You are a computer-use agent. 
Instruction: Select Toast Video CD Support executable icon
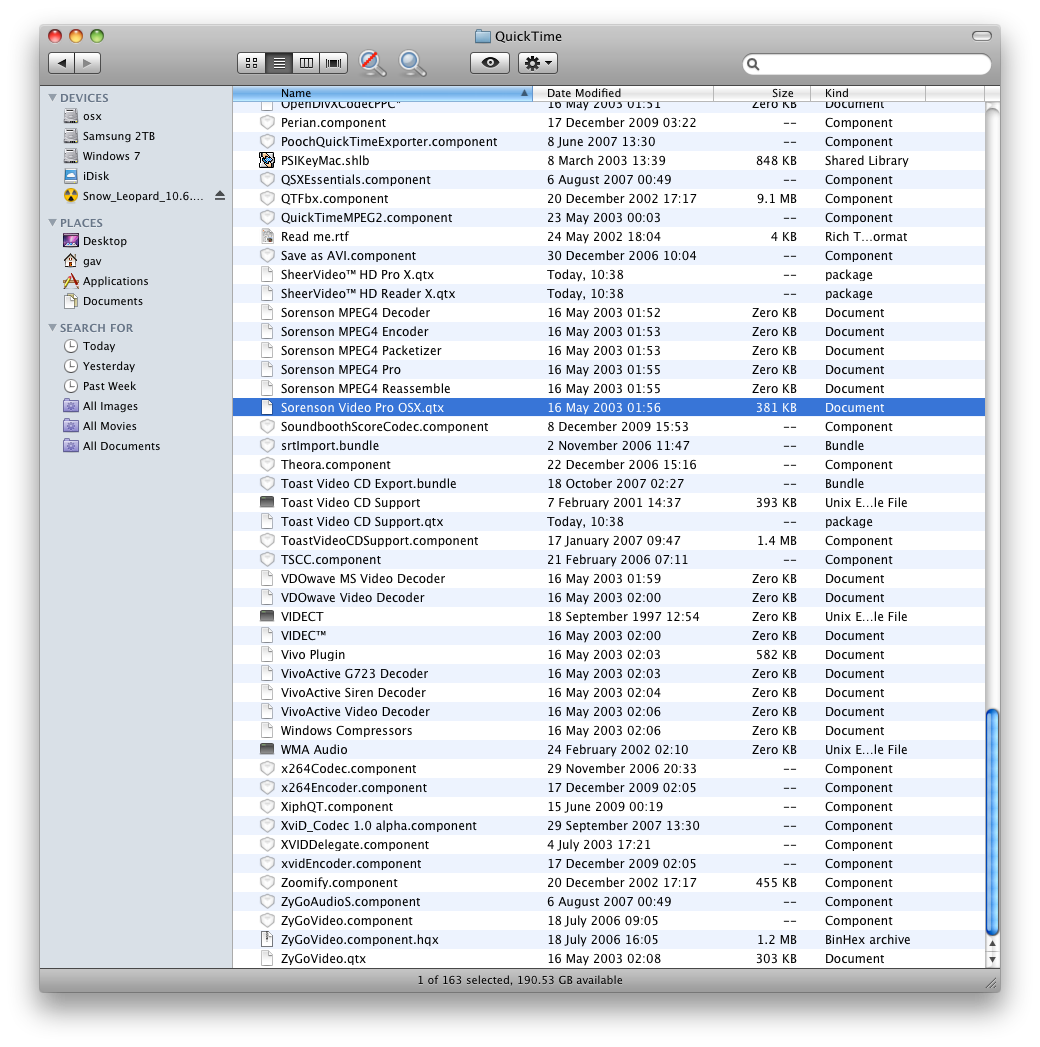coord(267,502)
